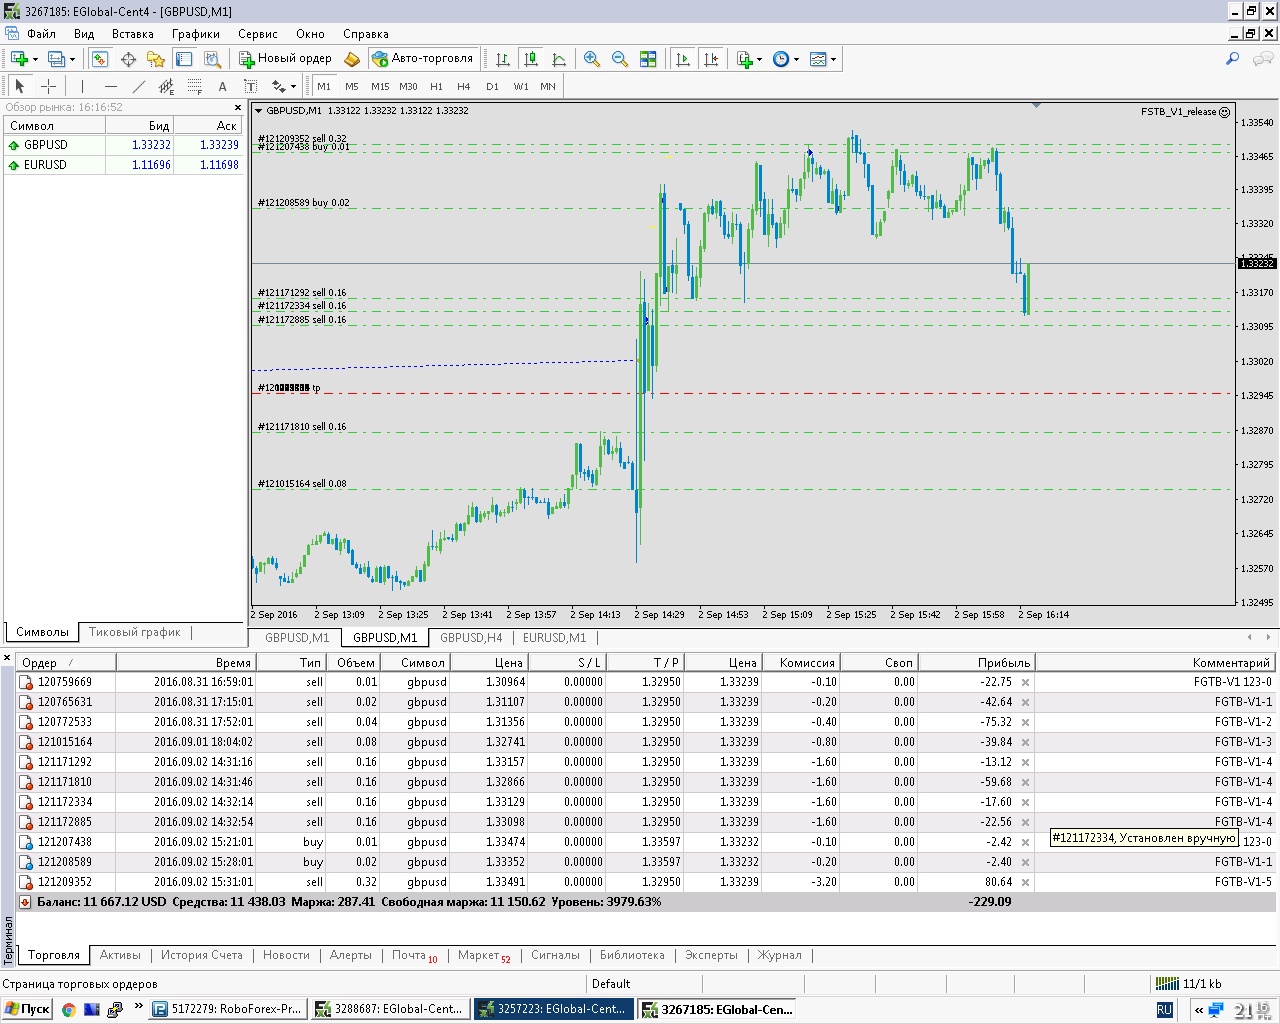Open the periodicity clock dropdown

(786, 59)
